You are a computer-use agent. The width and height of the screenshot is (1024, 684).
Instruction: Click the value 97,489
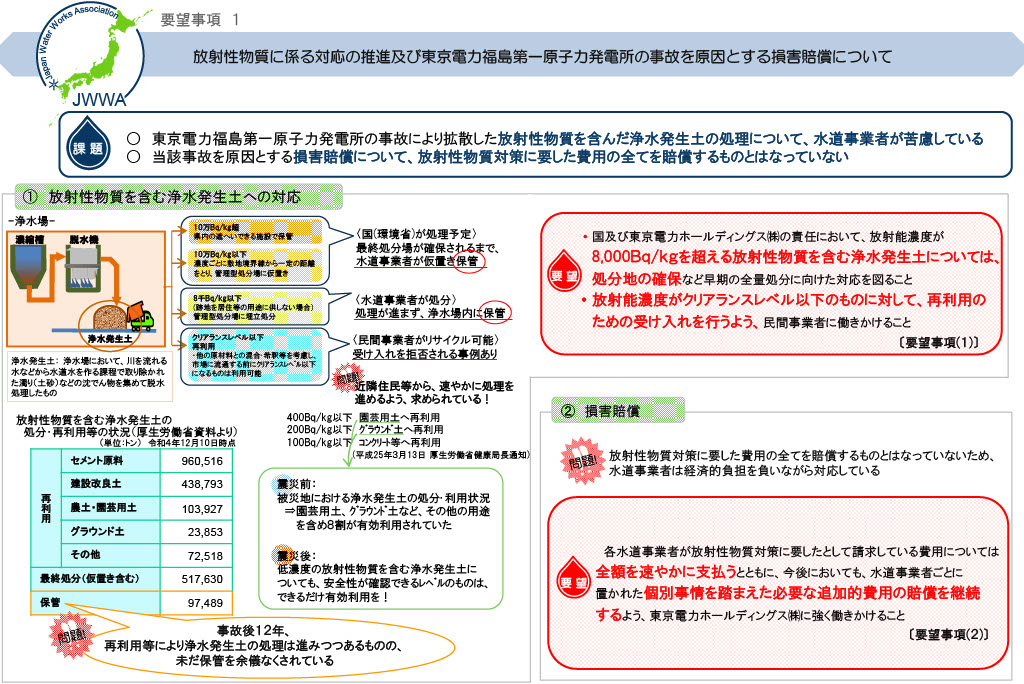(205, 603)
